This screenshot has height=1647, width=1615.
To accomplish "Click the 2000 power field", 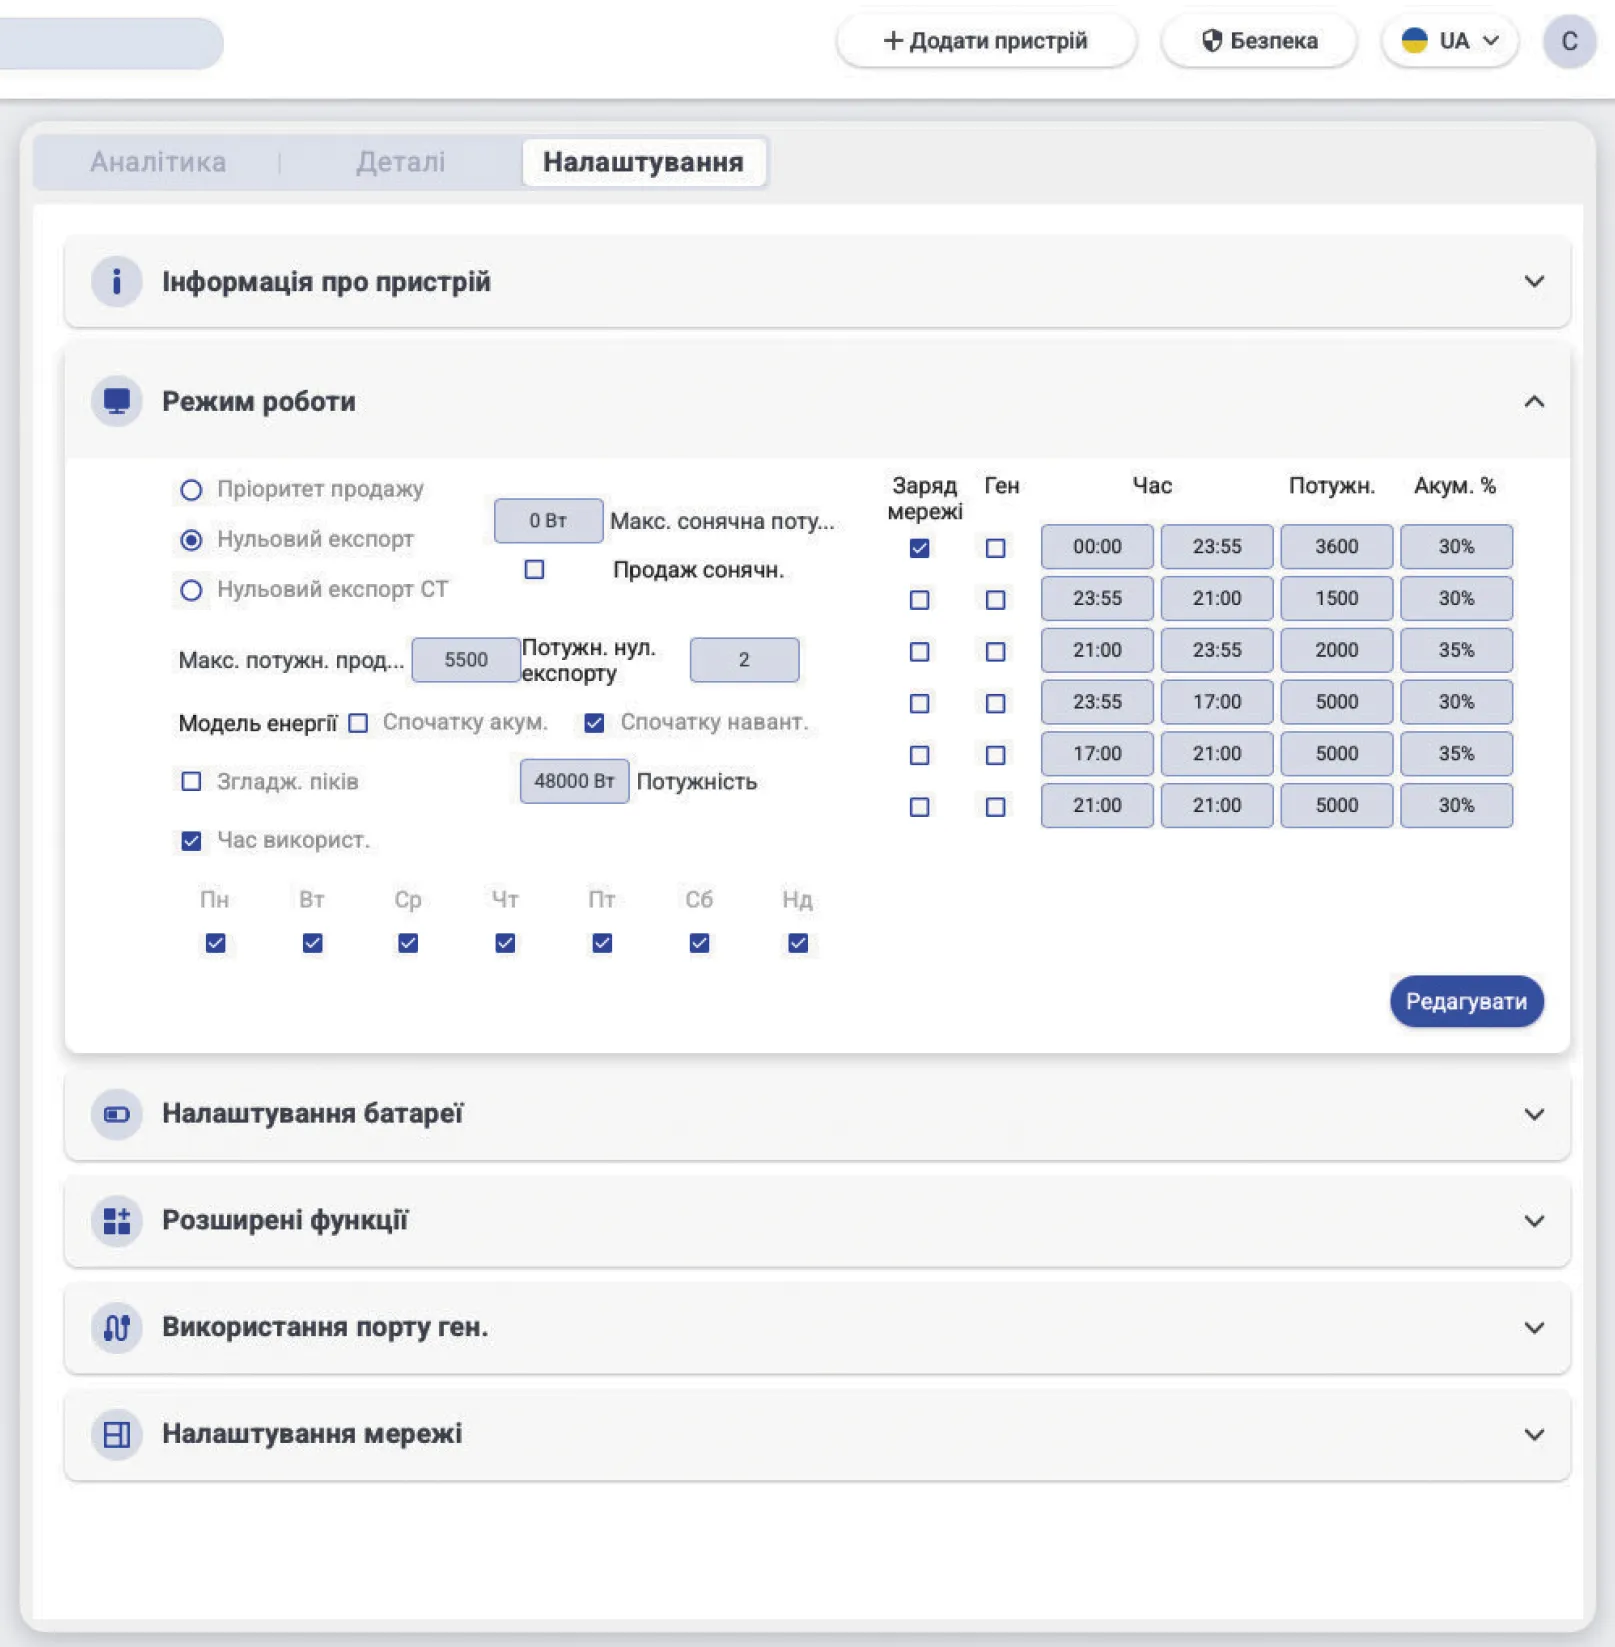I will [1336, 650].
